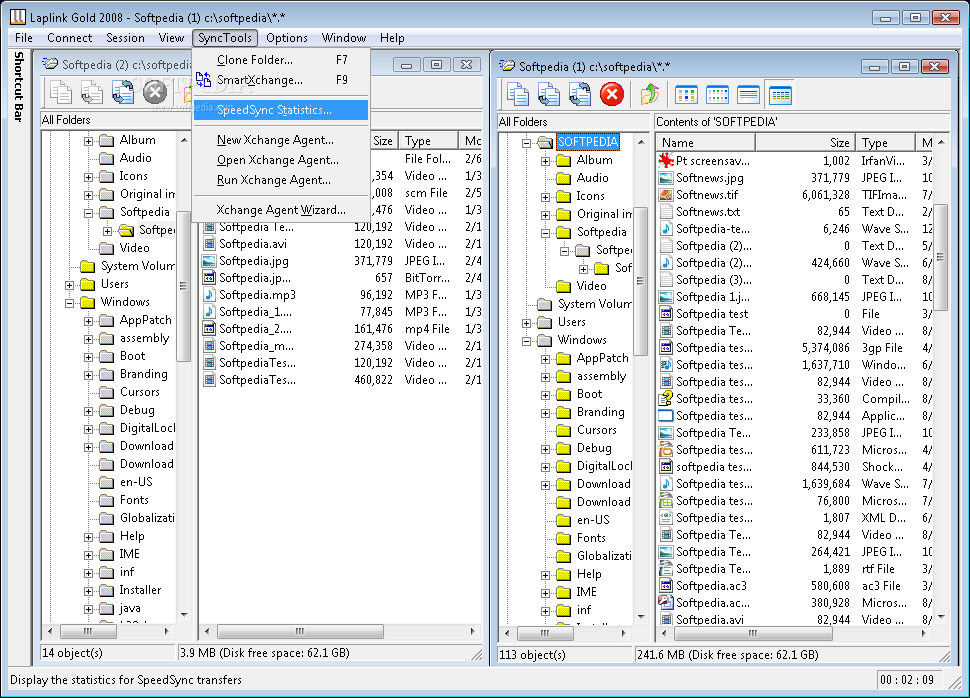Choose Xchange Agent Wizard... menu entry
Screen dimensions: 970x698
coord(281,210)
